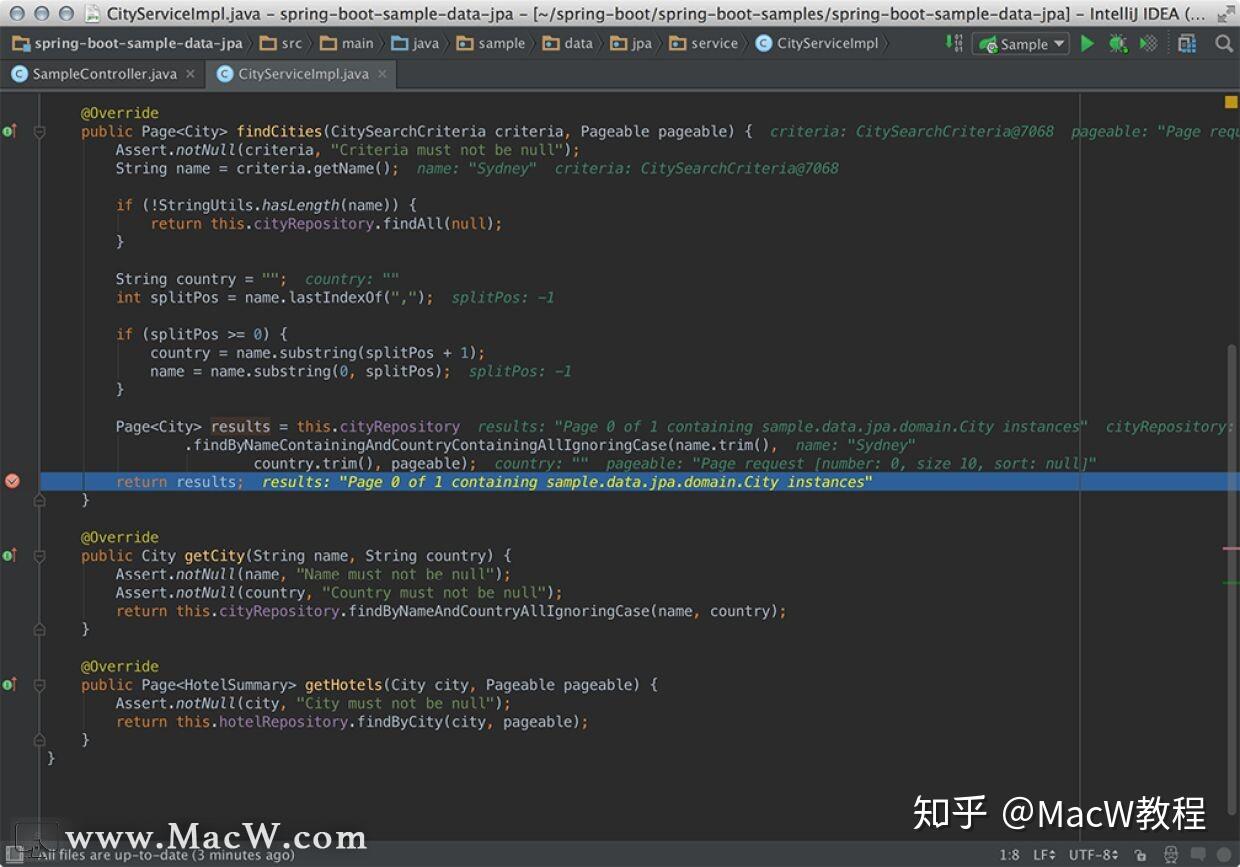
Task: Collapse the getHotels method using its fold marker
Action: (x=40, y=684)
